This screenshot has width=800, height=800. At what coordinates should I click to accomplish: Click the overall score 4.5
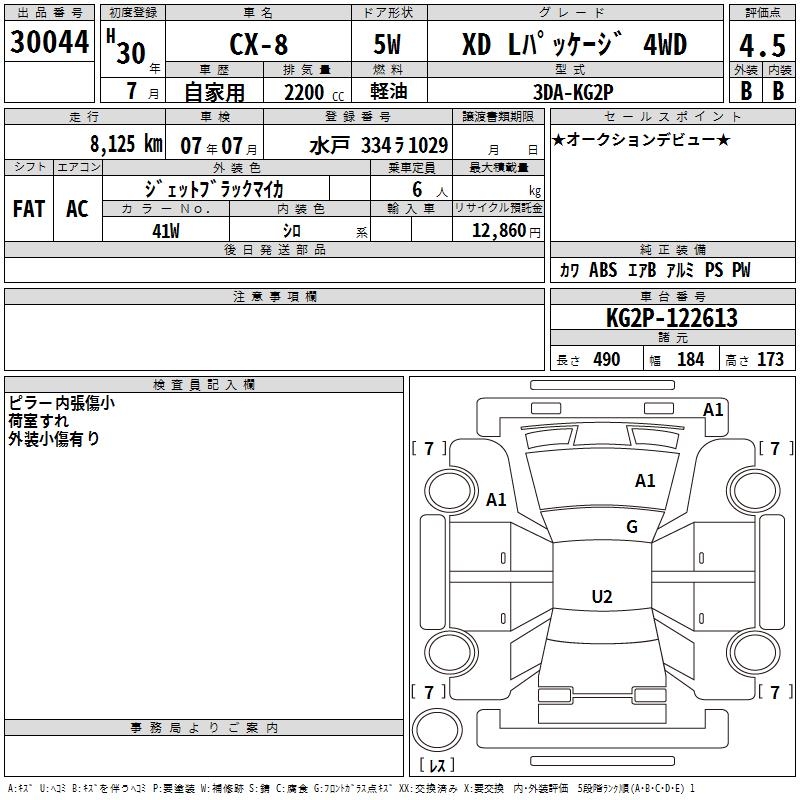[x=762, y=46]
